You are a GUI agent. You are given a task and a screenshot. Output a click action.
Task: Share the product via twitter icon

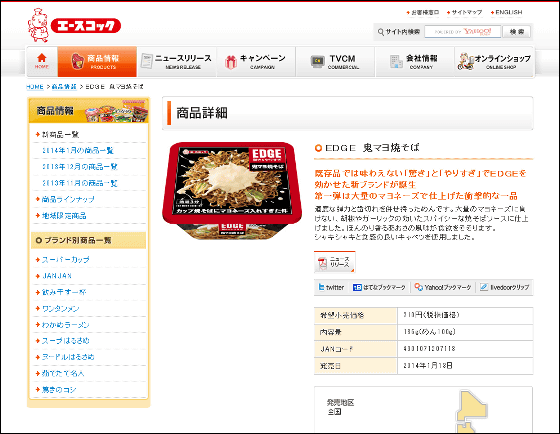coord(331,287)
